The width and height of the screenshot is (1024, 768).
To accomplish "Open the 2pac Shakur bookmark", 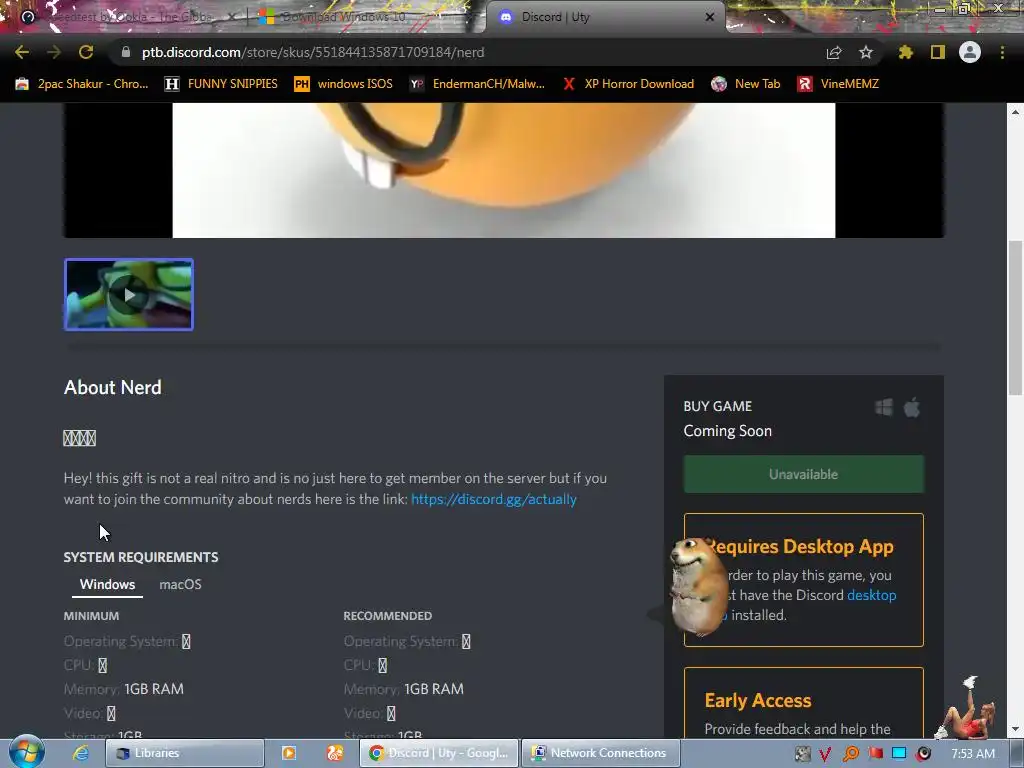I will [82, 84].
